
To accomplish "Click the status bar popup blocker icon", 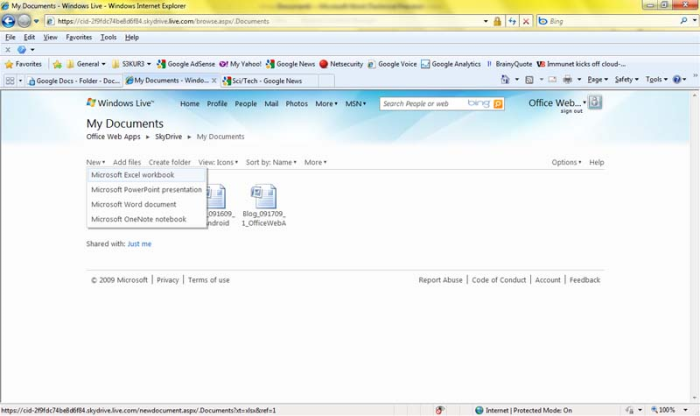I will (x=439, y=410).
